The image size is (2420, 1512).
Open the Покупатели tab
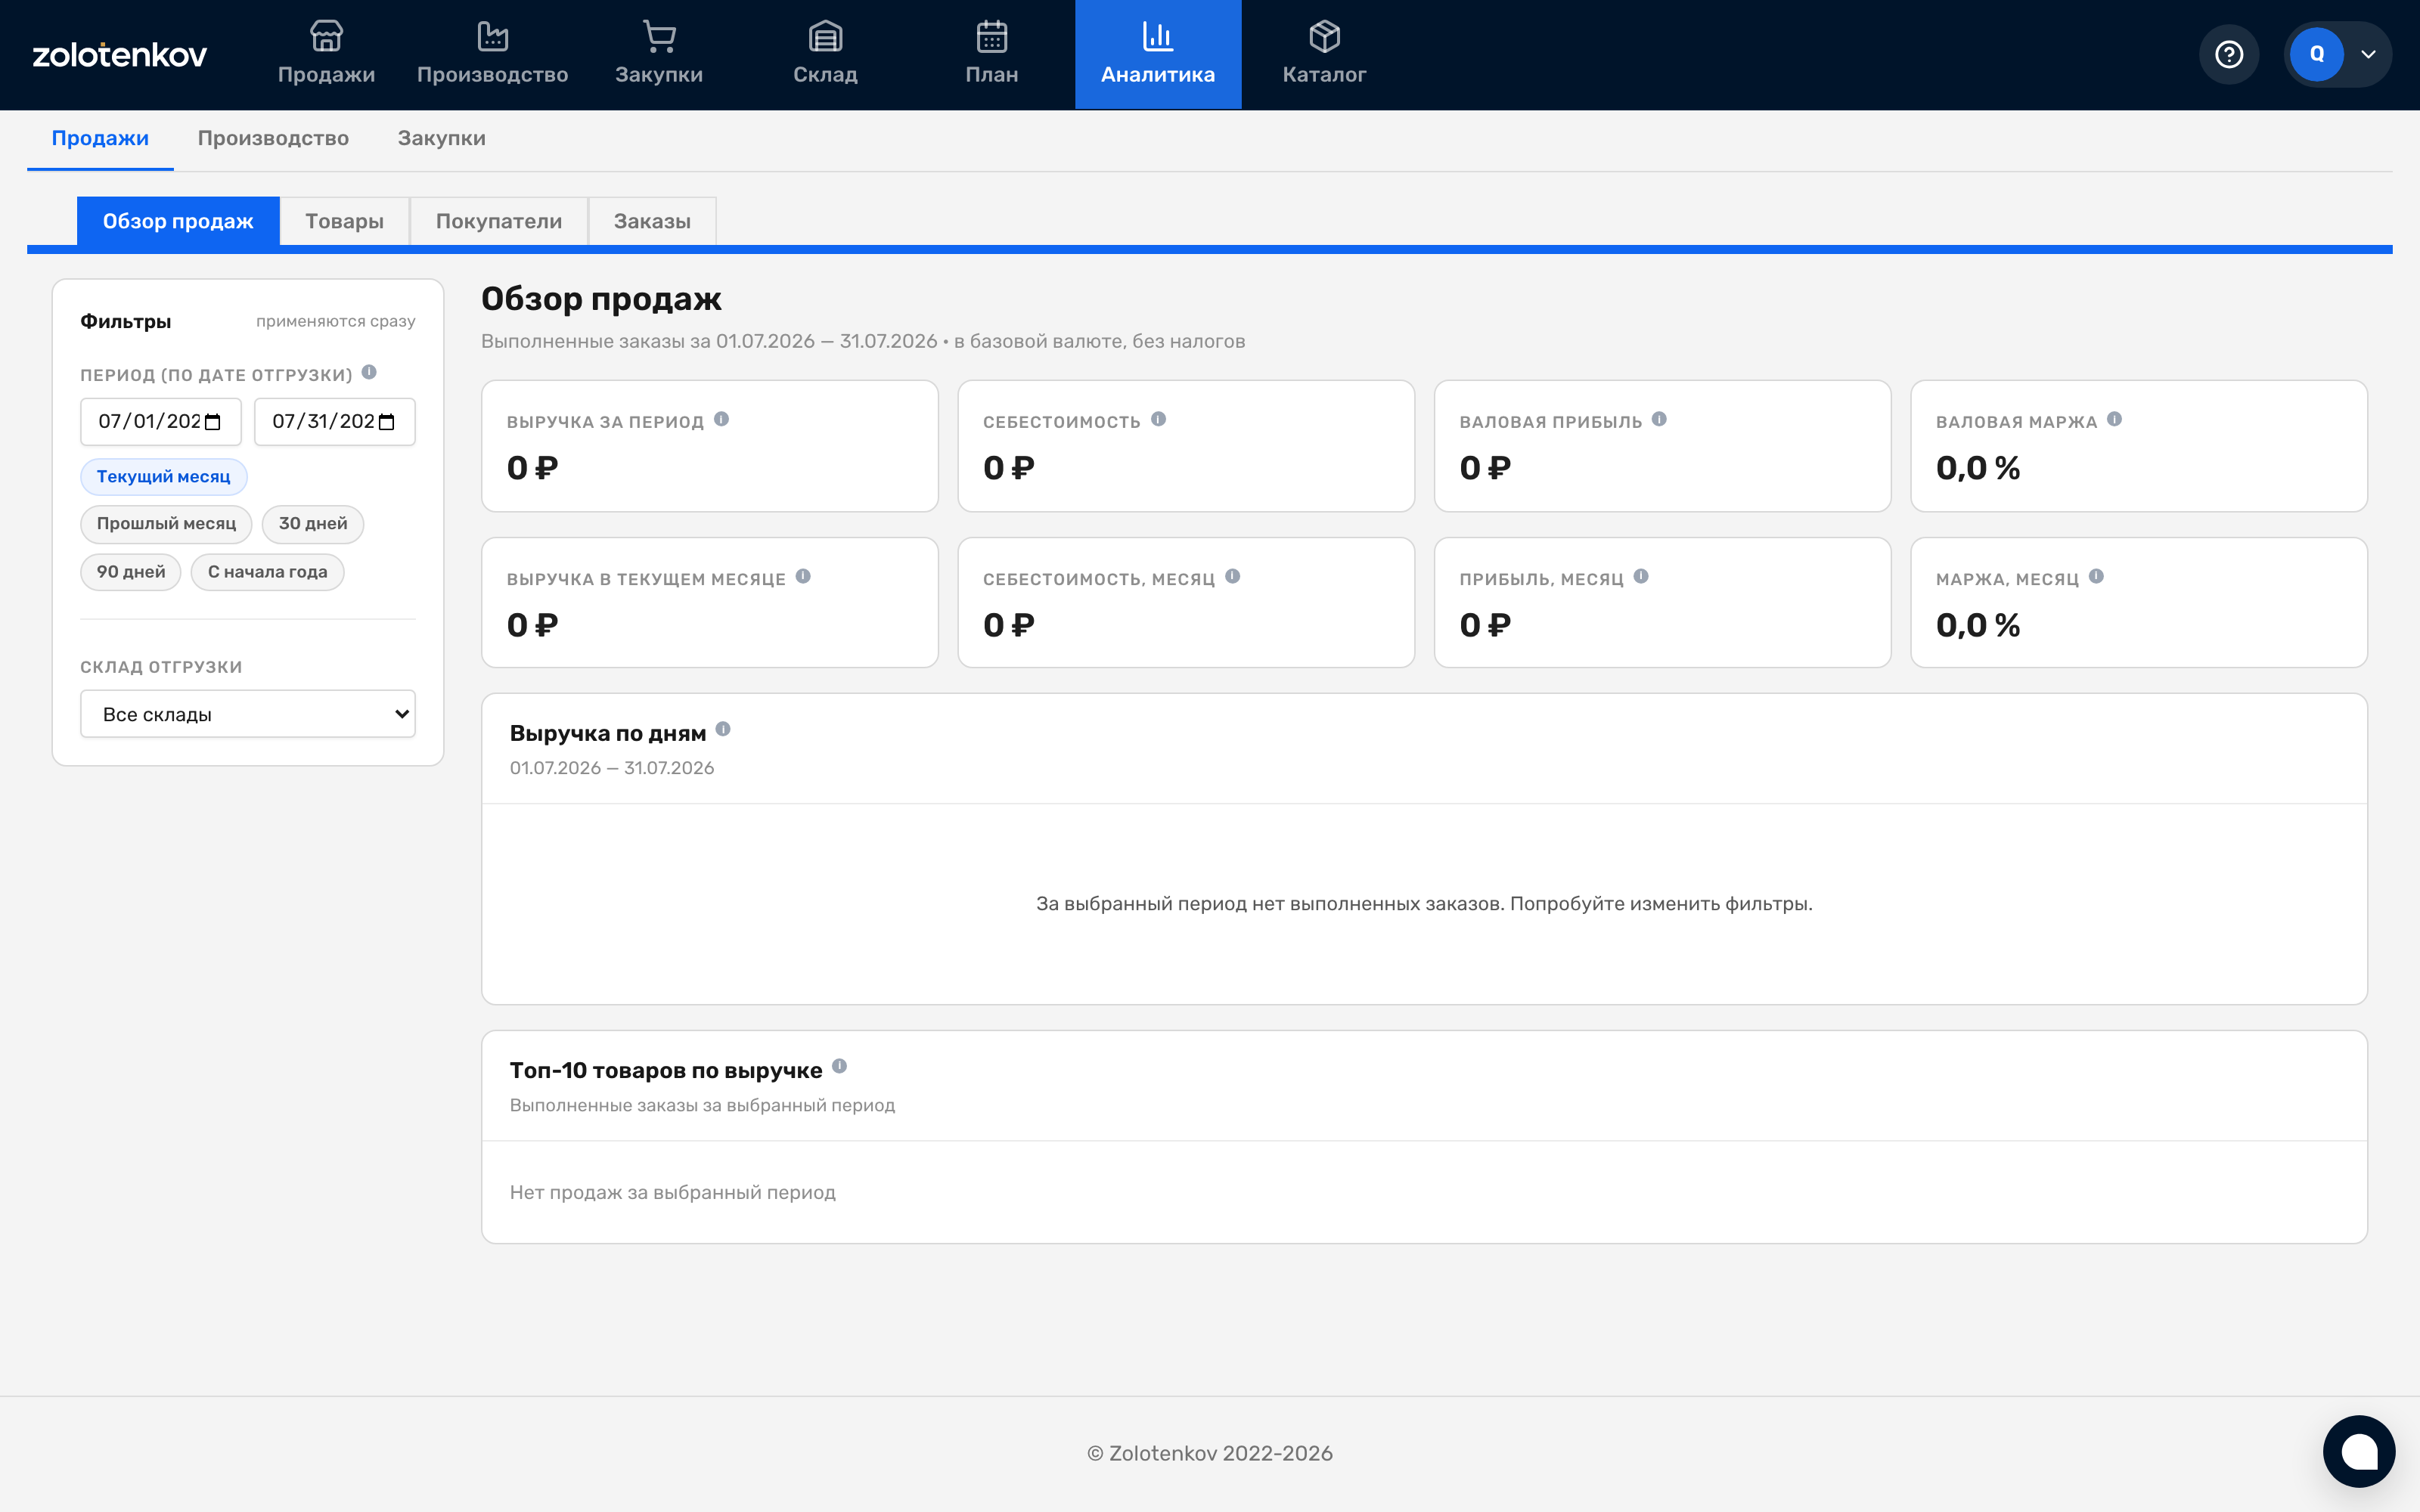(498, 221)
